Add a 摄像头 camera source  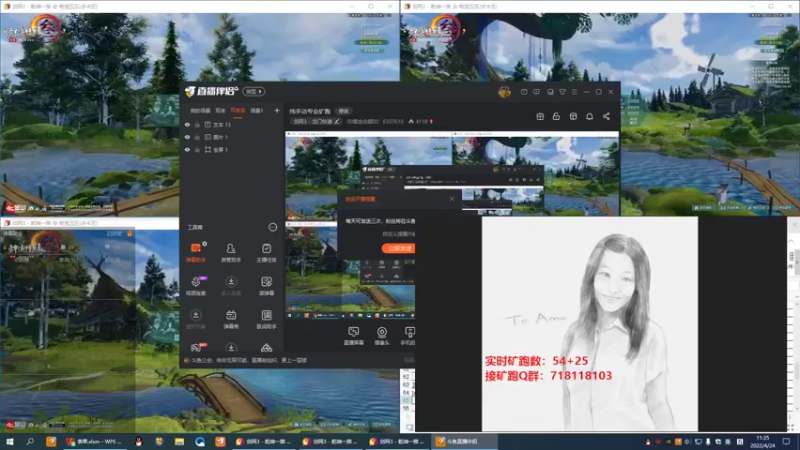pos(382,336)
